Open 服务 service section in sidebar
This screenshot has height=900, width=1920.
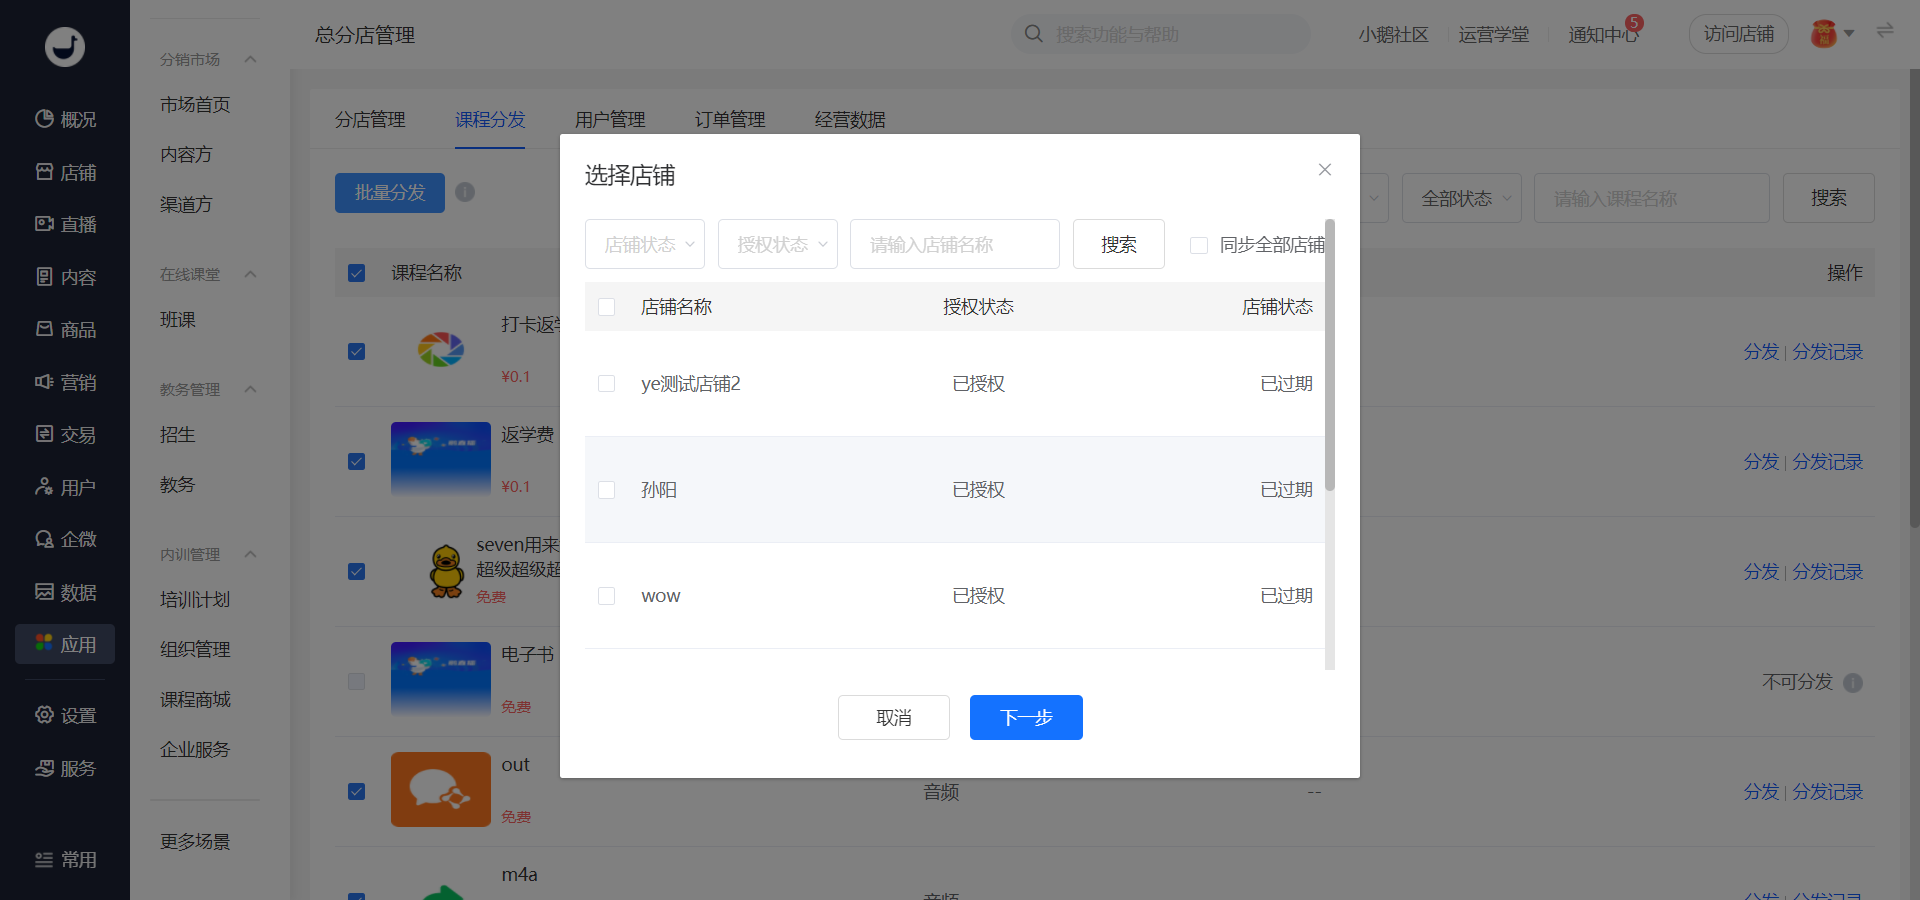click(65, 768)
